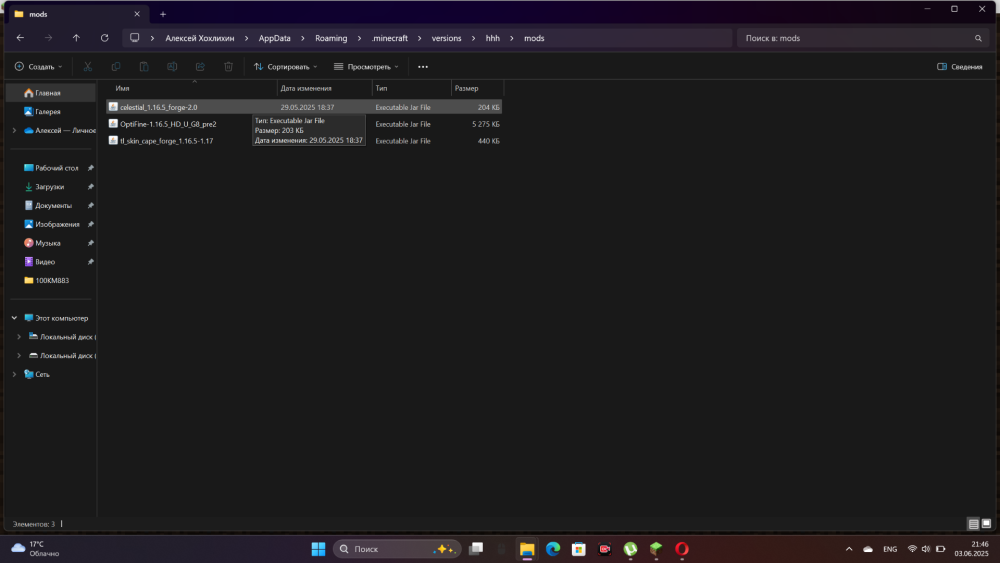Open the Sort dropdown
This screenshot has width=1000, height=563.
(x=285, y=66)
